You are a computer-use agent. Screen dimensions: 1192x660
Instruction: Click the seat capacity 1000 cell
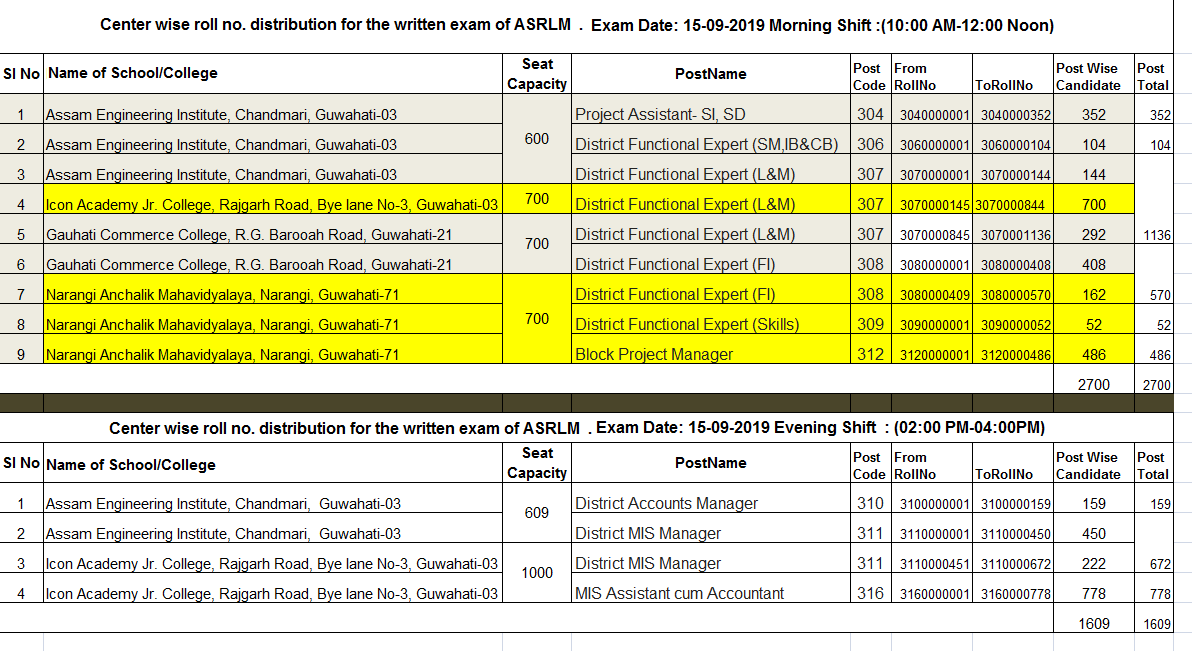tap(537, 573)
